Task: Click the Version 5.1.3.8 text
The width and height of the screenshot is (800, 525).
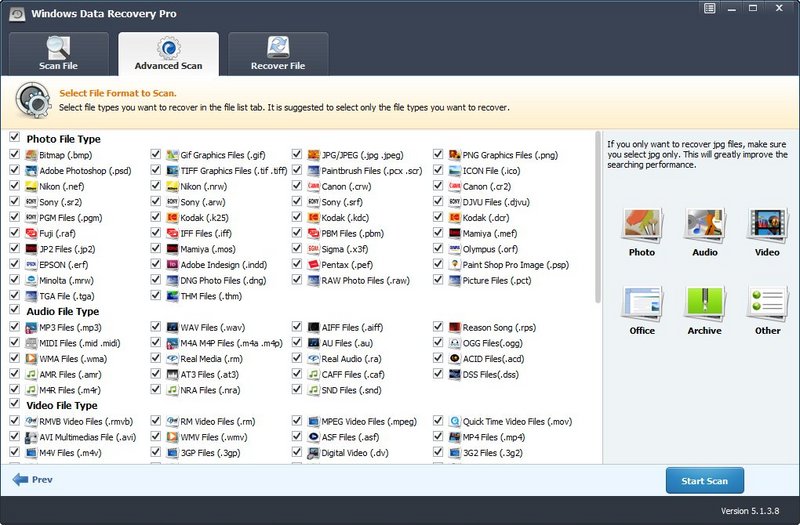Action: [750, 511]
